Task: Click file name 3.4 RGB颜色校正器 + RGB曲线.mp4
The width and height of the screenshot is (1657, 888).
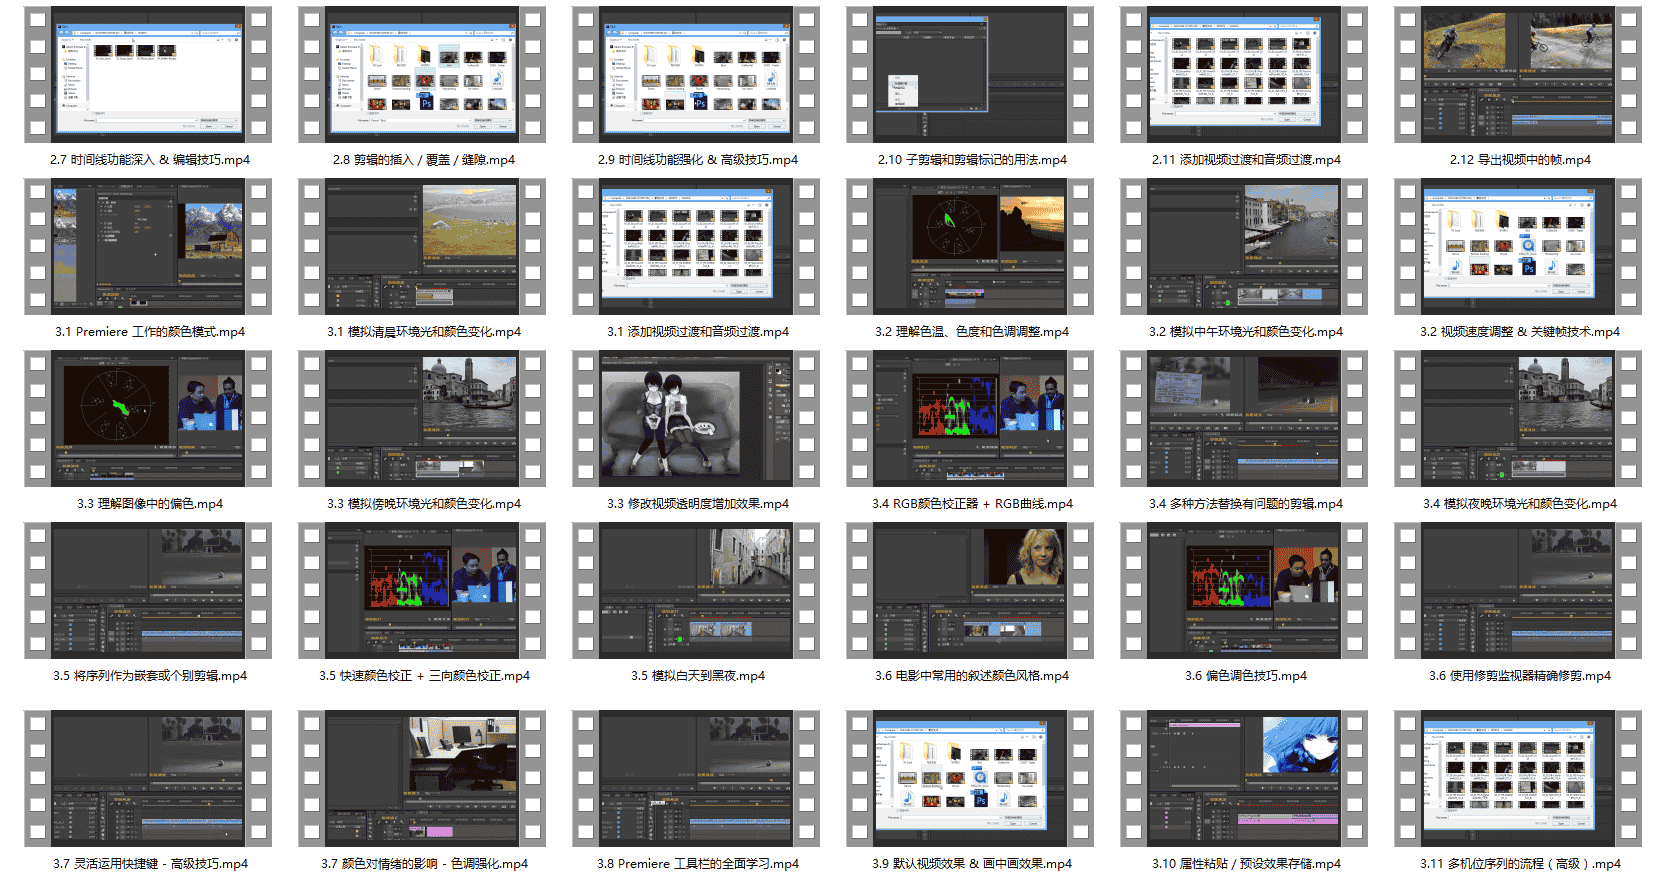Action: pos(972,504)
